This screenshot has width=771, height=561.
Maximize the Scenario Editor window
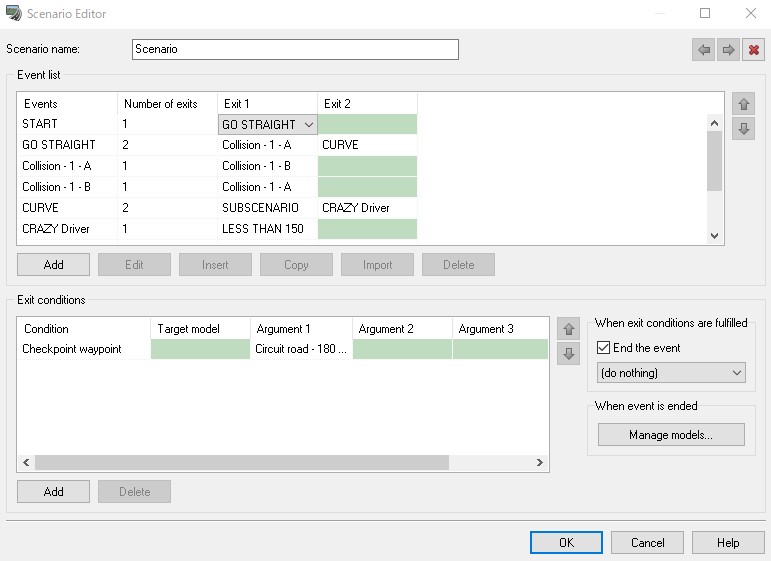point(705,13)
